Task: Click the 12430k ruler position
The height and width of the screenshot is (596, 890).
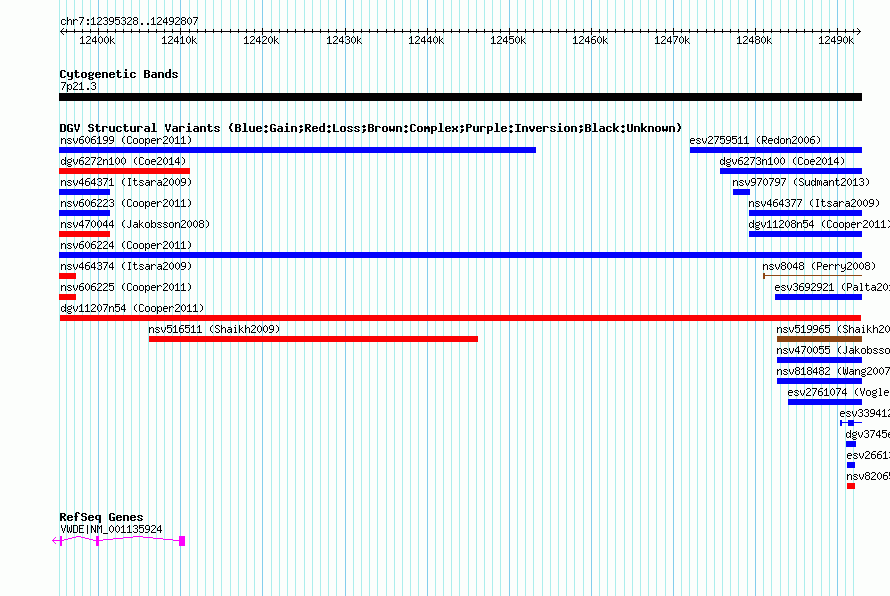Action: (344, 40)
